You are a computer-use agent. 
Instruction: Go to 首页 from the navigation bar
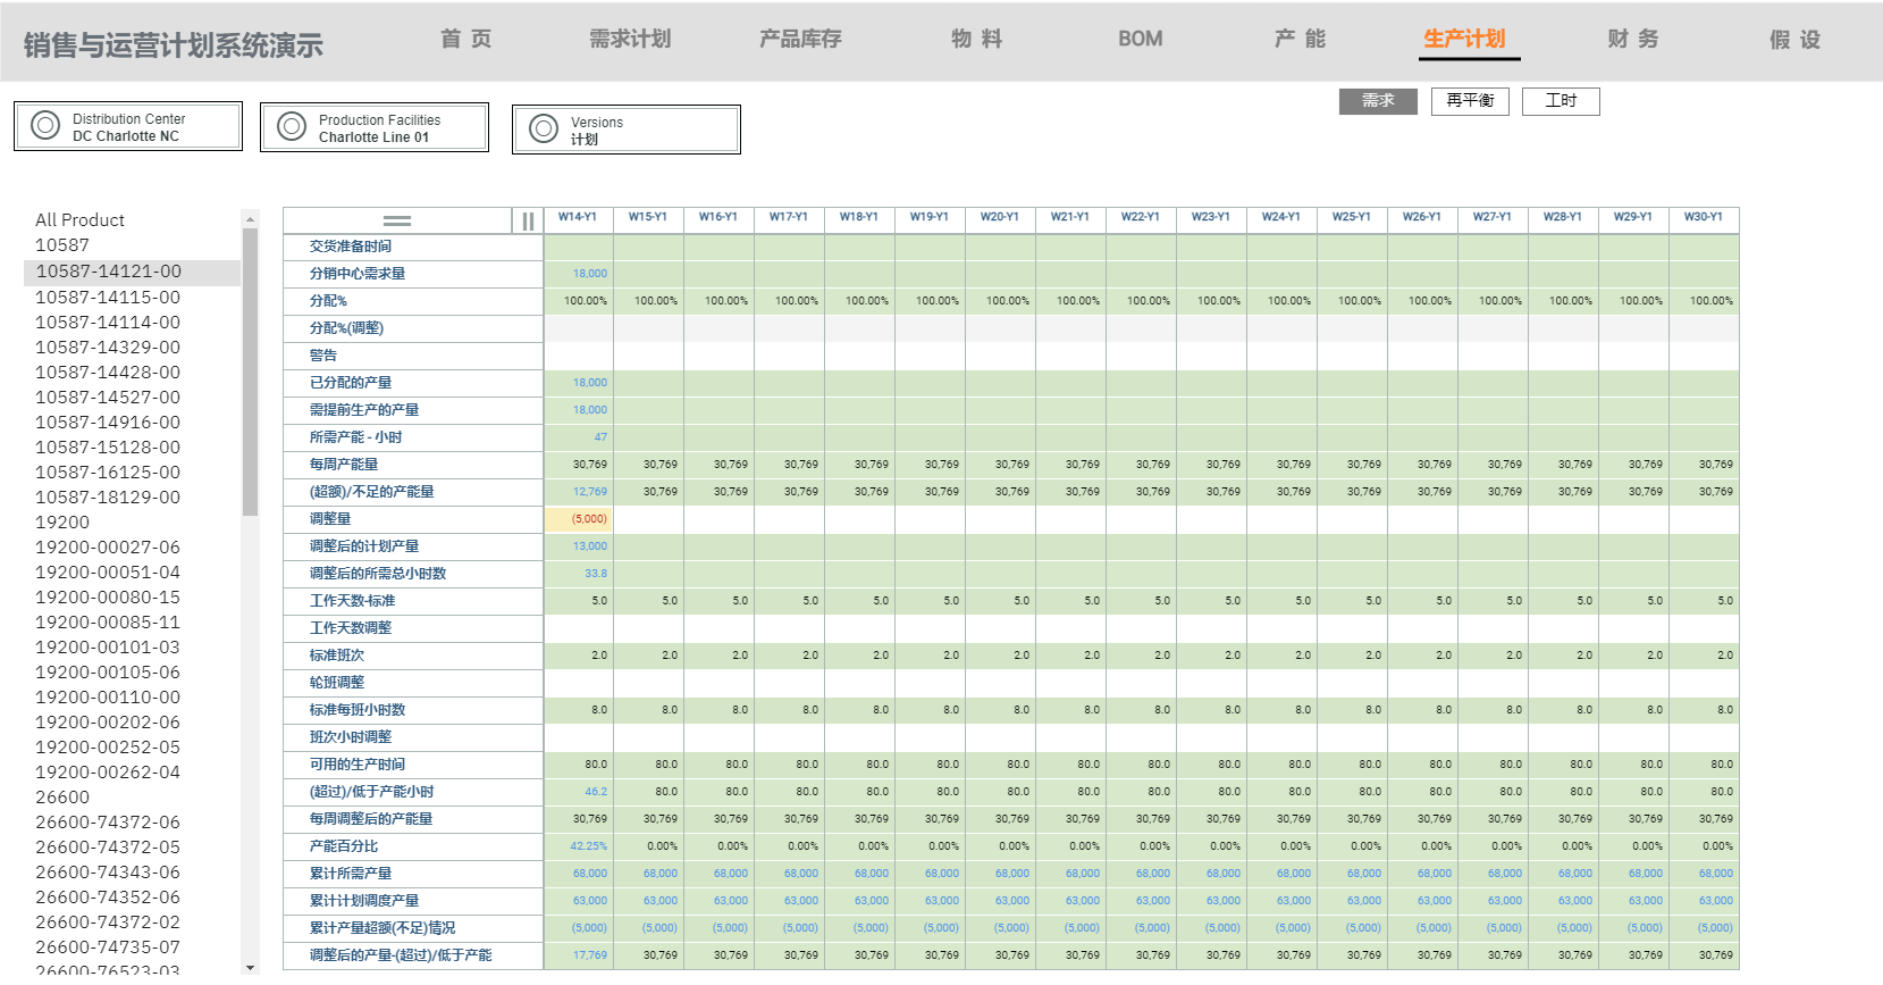pyautogui.click(x=466, y=39)
